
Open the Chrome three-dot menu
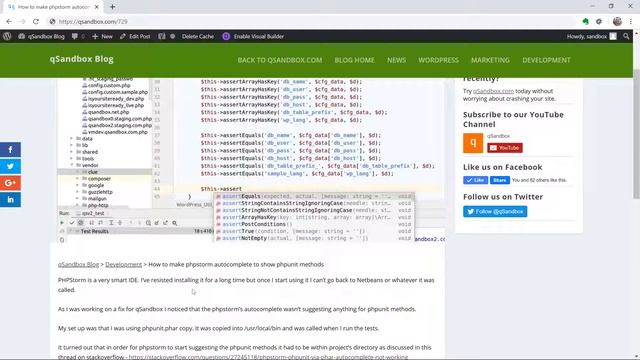631,22
